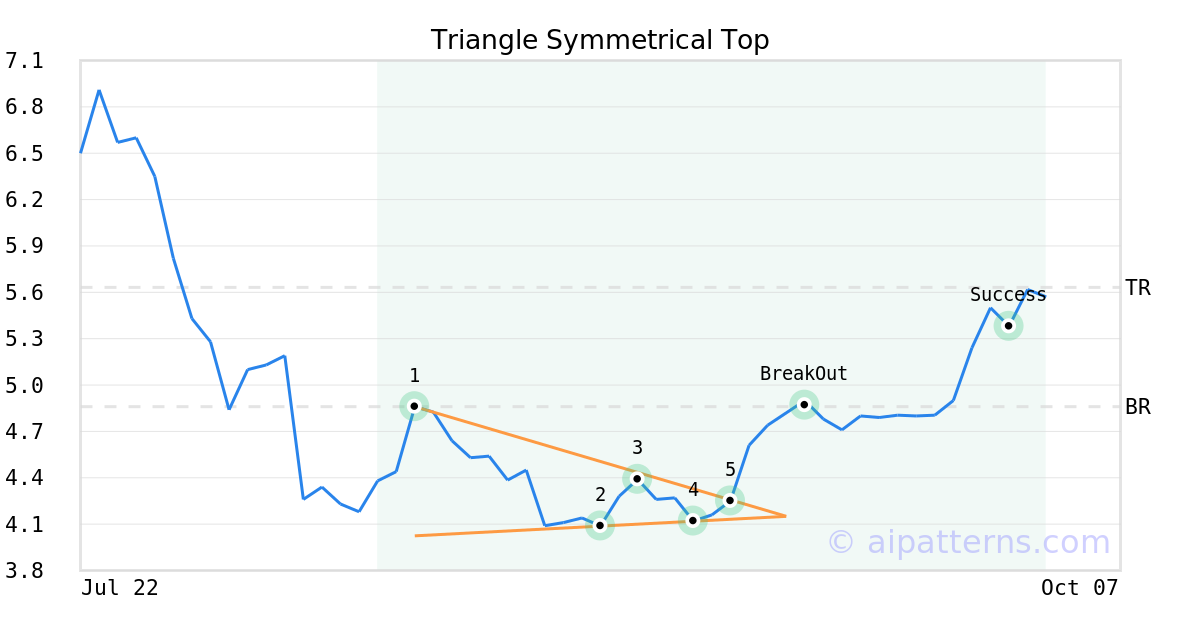Click pattern point 2 marker

click(x=600, y=525)
